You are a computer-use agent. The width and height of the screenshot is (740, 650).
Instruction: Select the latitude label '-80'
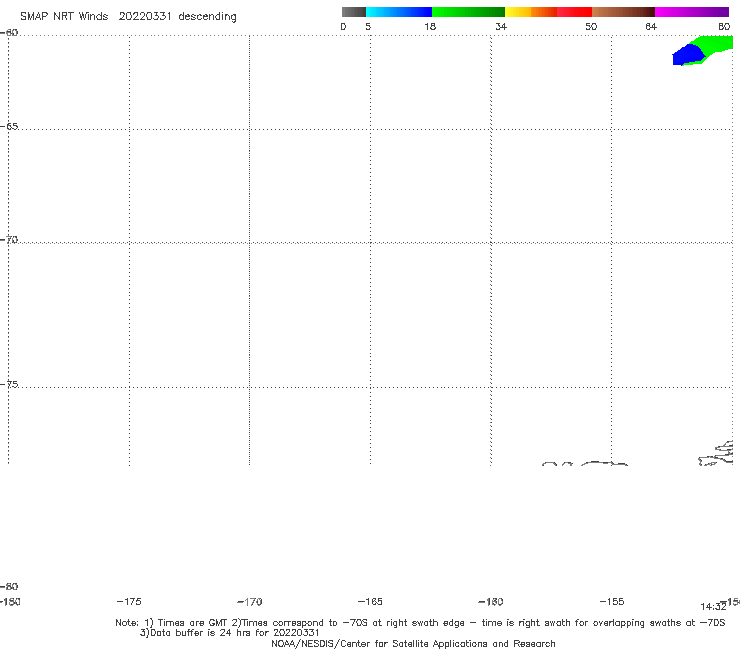[x=8, y=586]
